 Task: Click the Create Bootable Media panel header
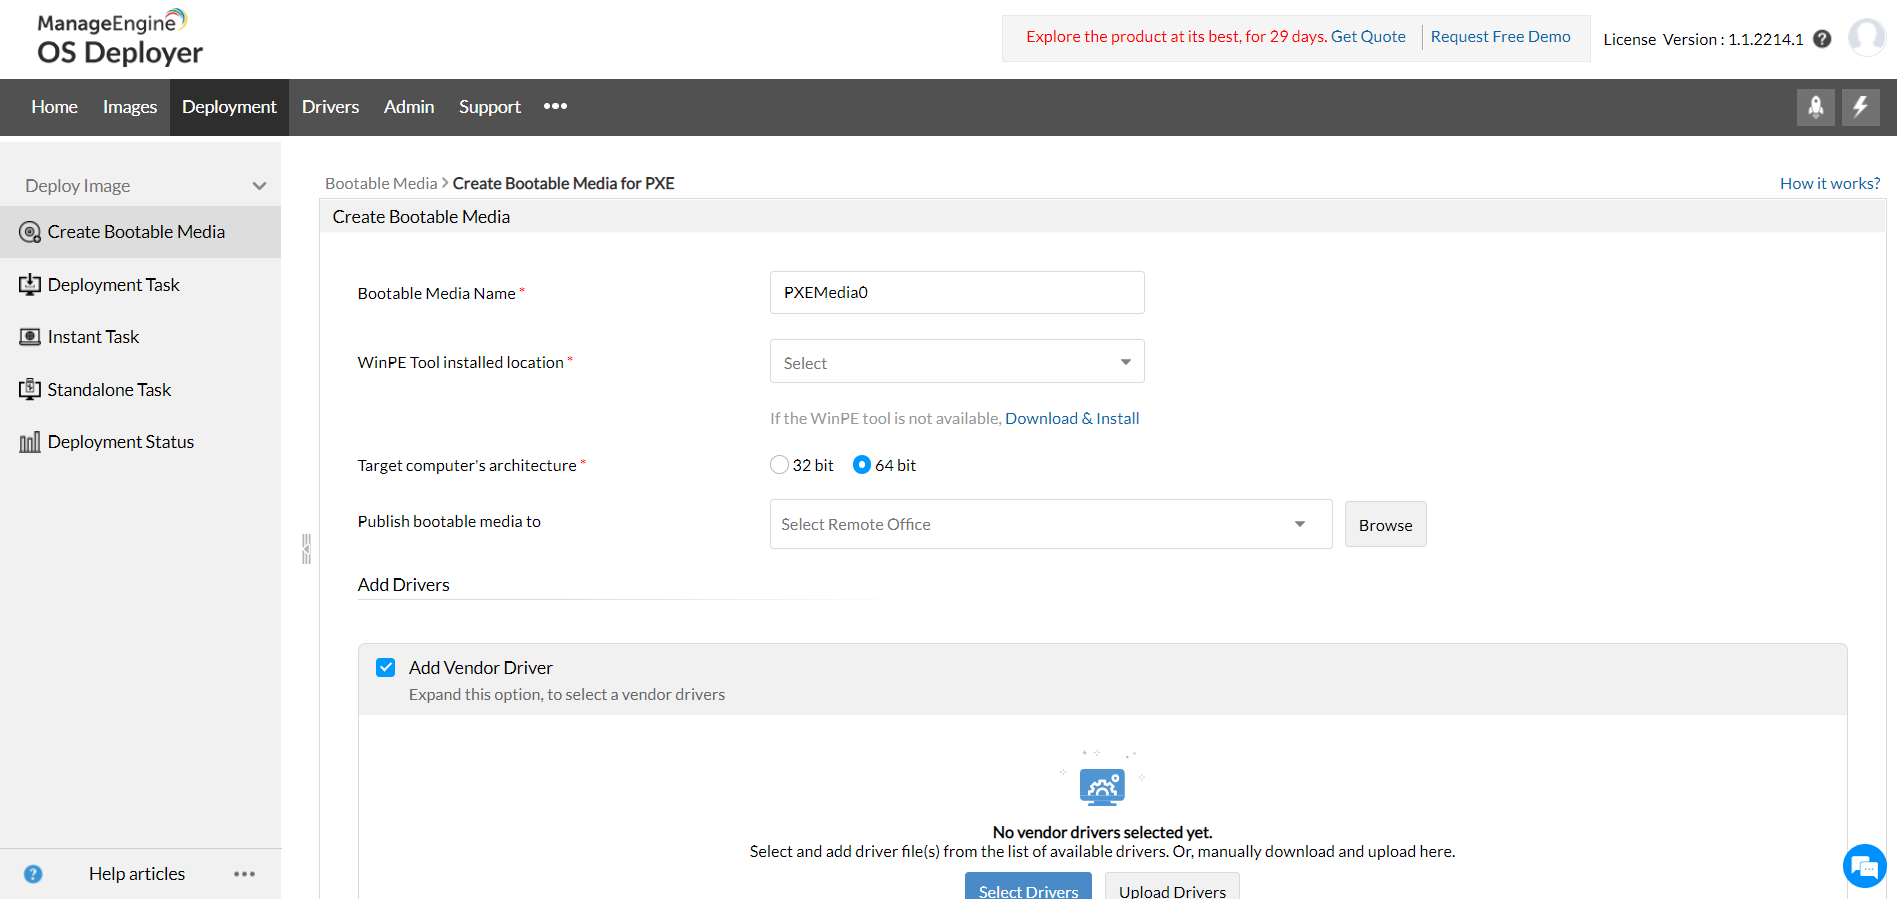1102,217
